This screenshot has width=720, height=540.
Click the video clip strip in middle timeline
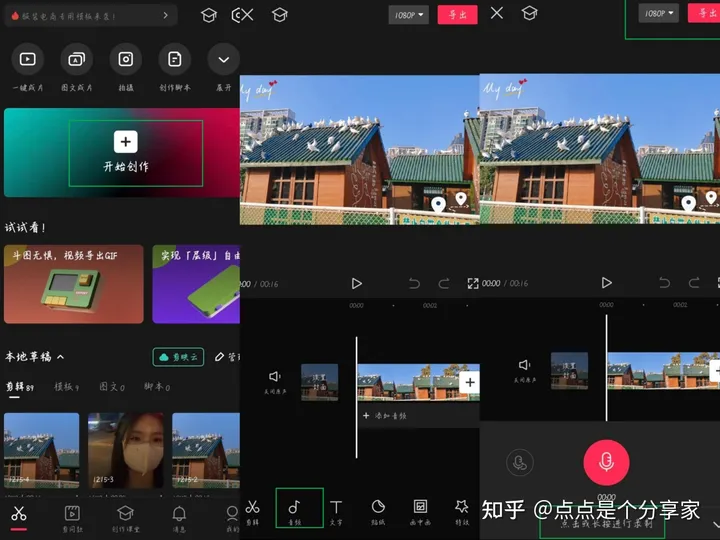point(409,382)
